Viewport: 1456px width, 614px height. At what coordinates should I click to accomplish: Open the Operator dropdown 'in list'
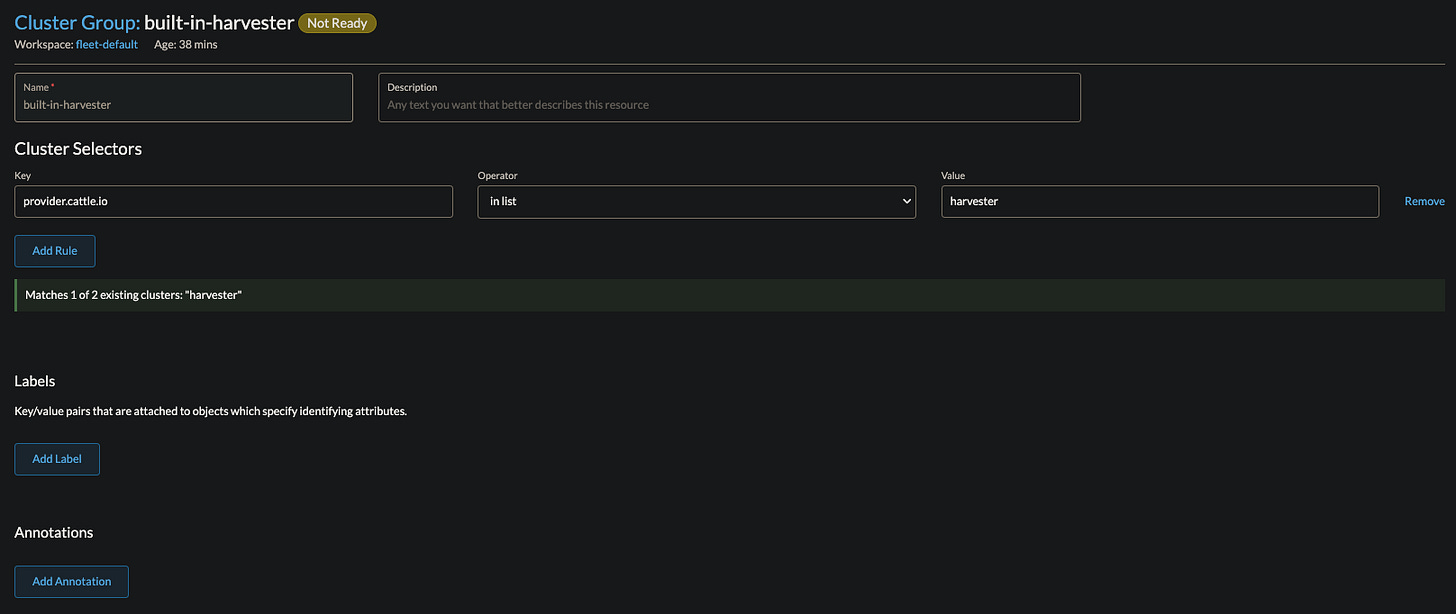697,201
